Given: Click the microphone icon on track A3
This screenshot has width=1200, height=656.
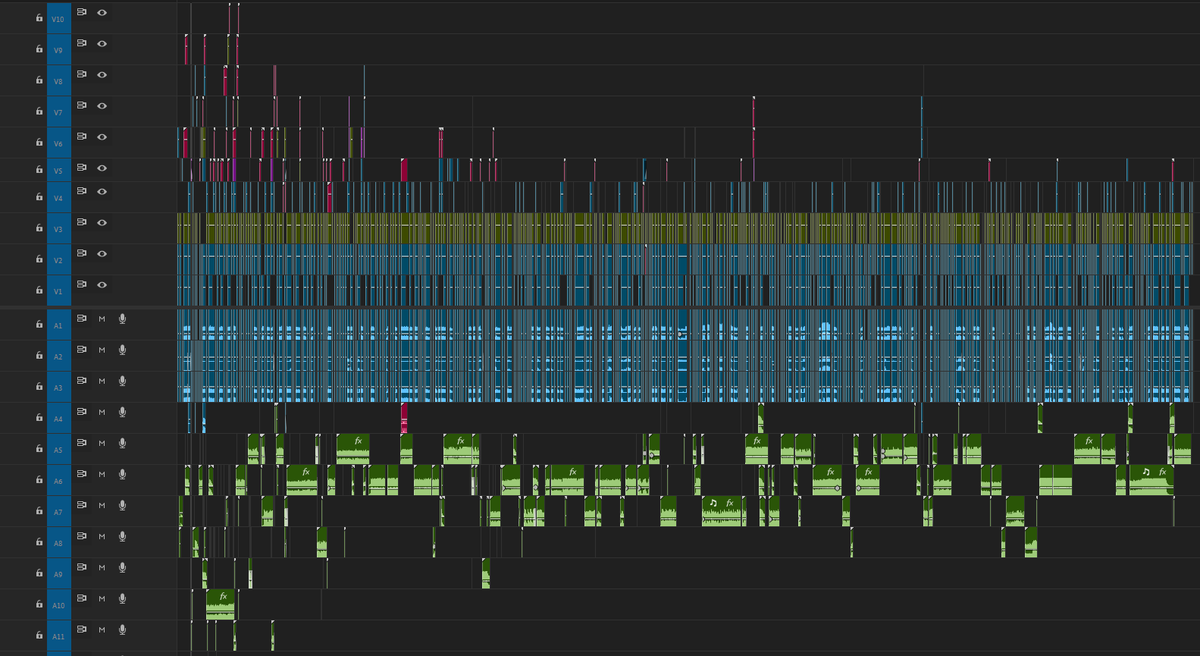Looking at the screenshot, I should (122, 380).
